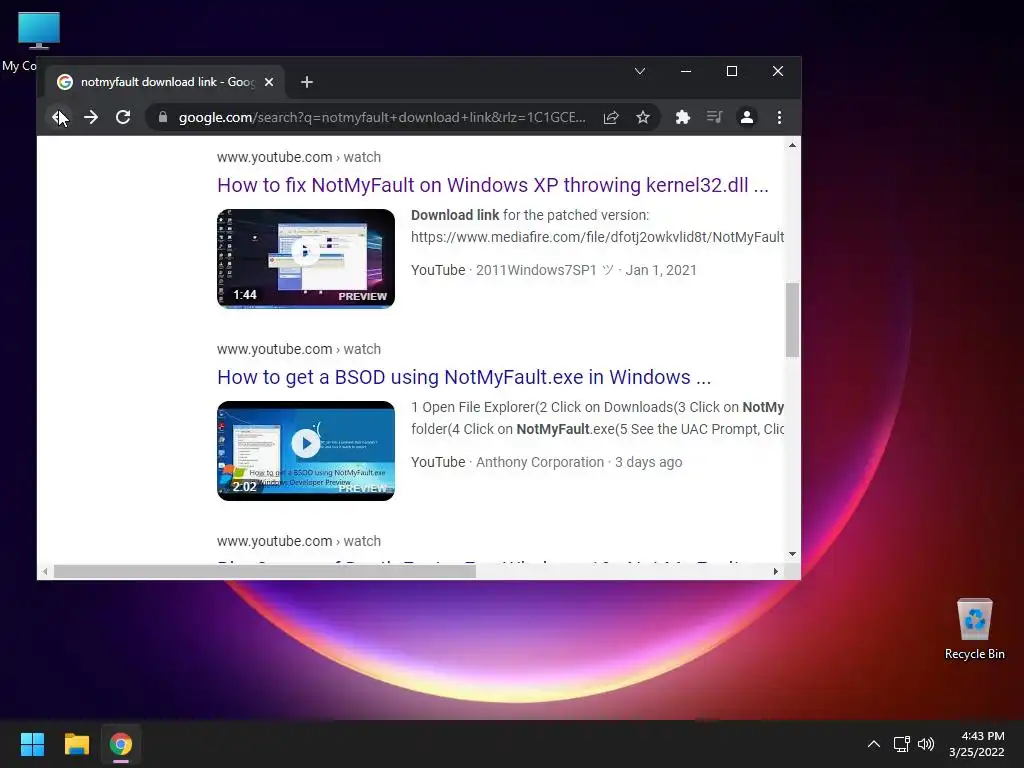Click the Chrome taskbar icon
The height and width of the screenshot is (768, 1024).
pos(121,744)
